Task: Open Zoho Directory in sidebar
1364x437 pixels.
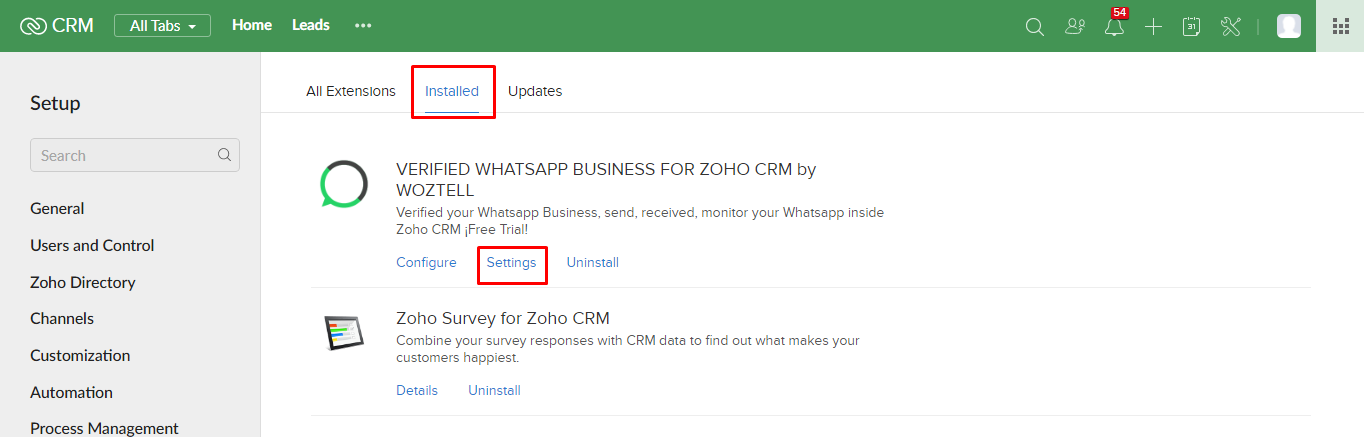Action: (82, 283)
